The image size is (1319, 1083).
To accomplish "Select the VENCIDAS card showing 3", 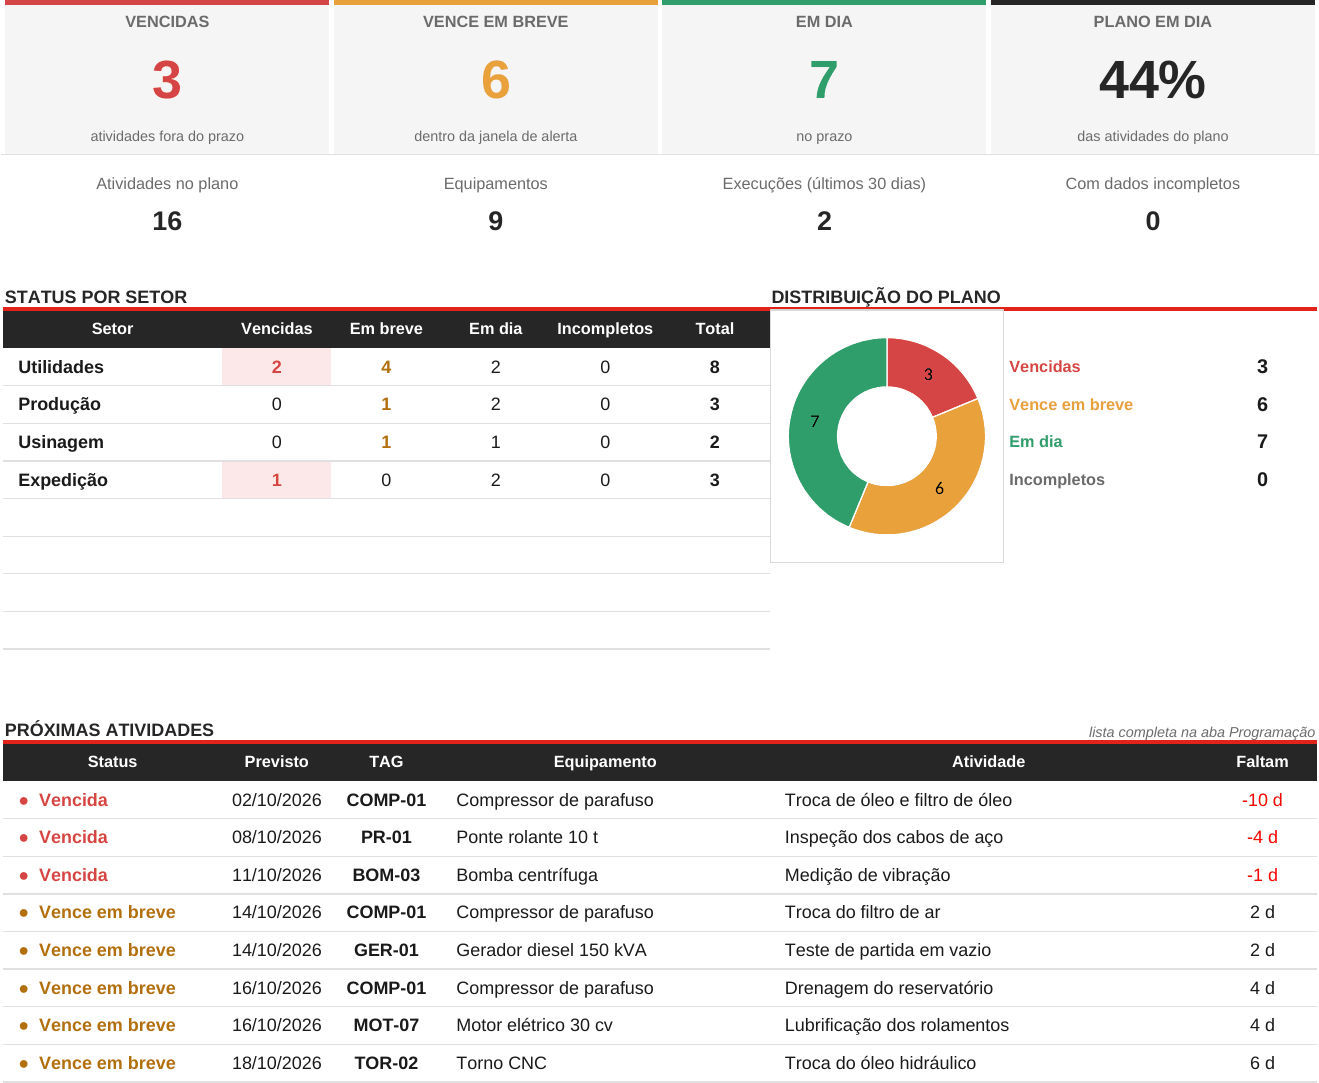I will [x=167, y=77].
